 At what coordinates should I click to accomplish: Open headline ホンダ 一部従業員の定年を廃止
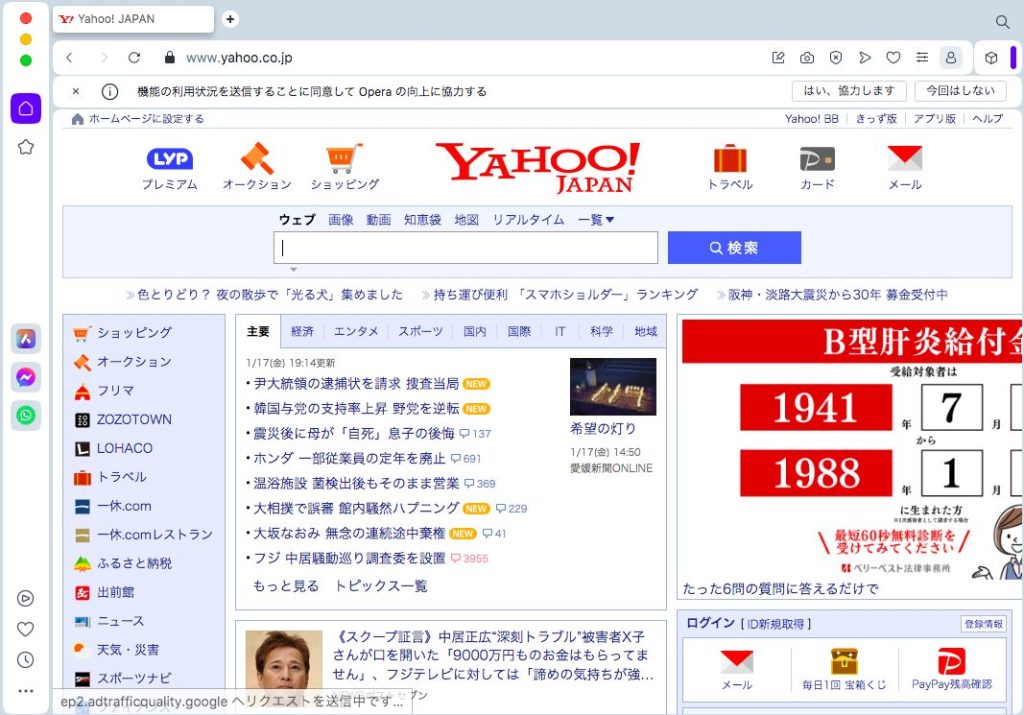point(349,458)
